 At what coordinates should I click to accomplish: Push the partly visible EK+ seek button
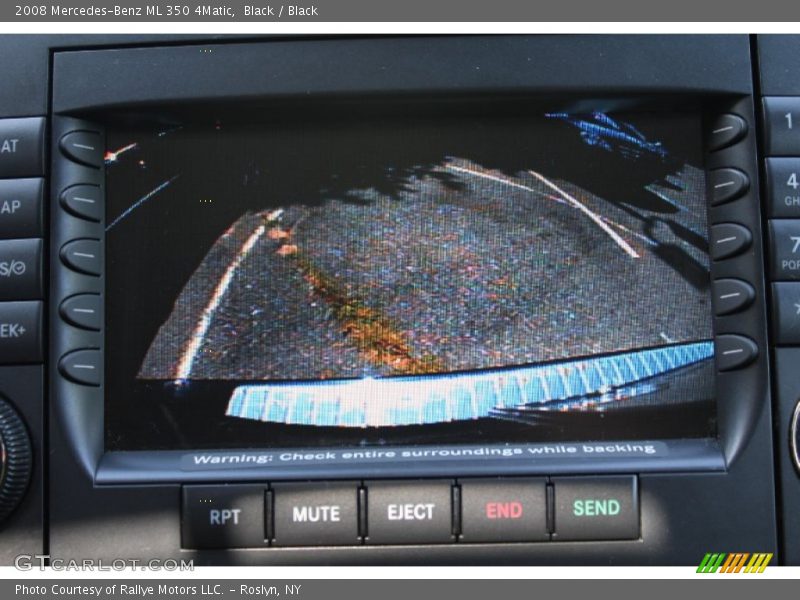coord(20,332)
